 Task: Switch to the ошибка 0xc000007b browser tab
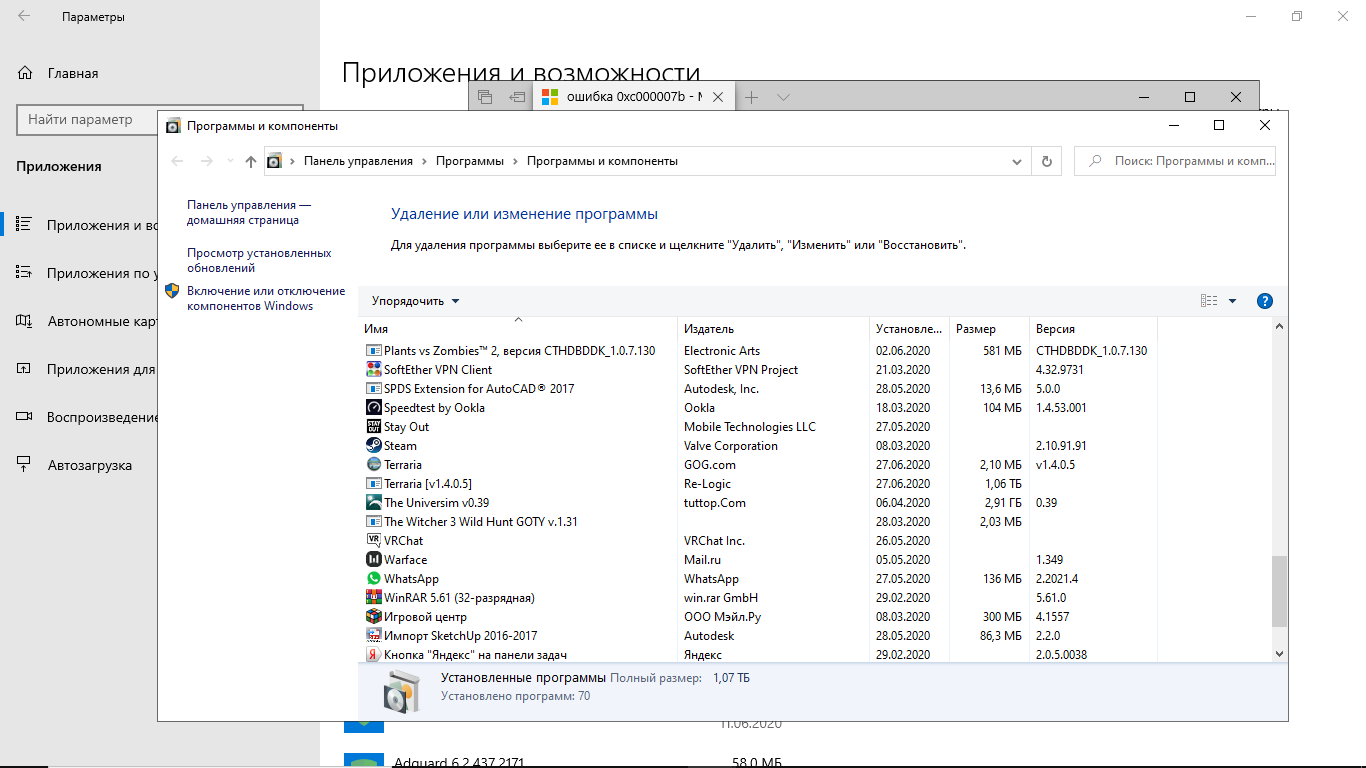[635, 97]
